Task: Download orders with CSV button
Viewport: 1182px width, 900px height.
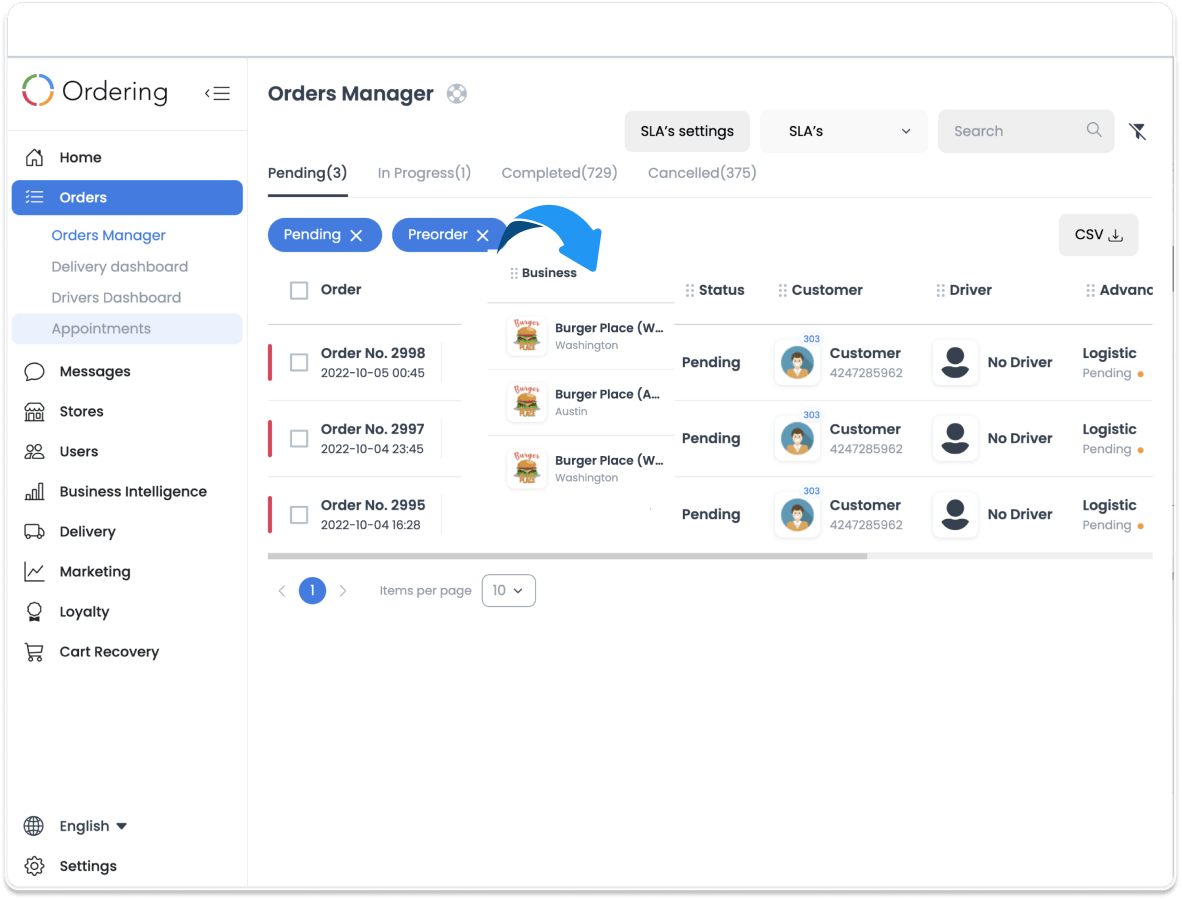Action: [x=1098, y=235]
